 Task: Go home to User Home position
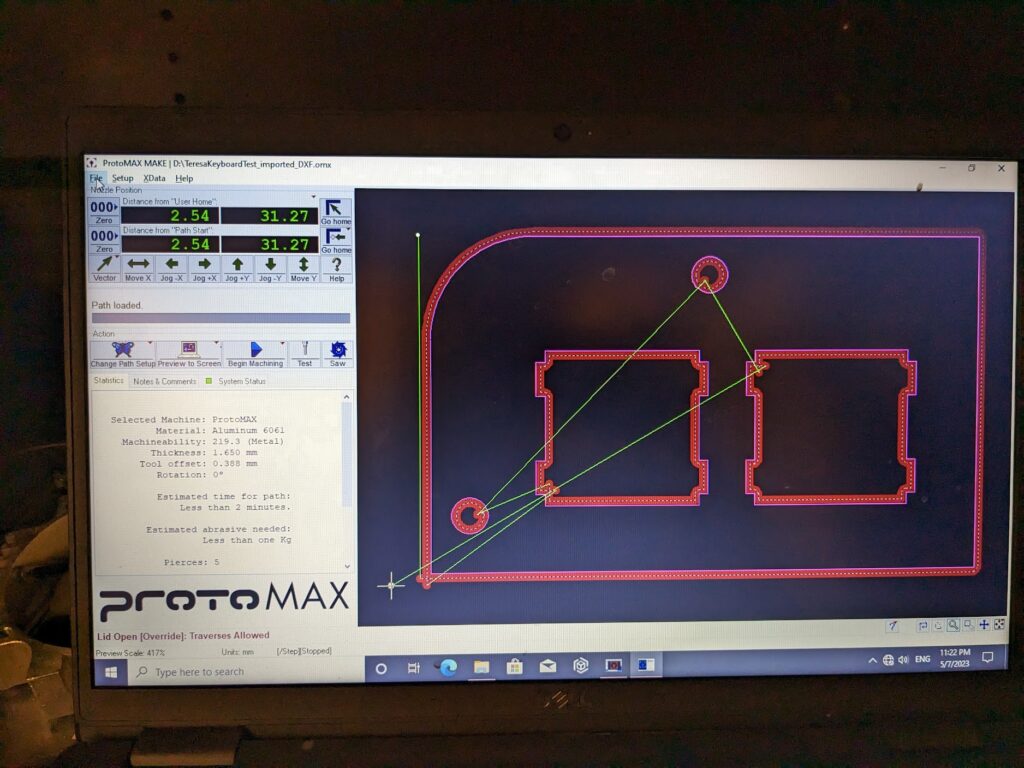click(x=336, y=212)
